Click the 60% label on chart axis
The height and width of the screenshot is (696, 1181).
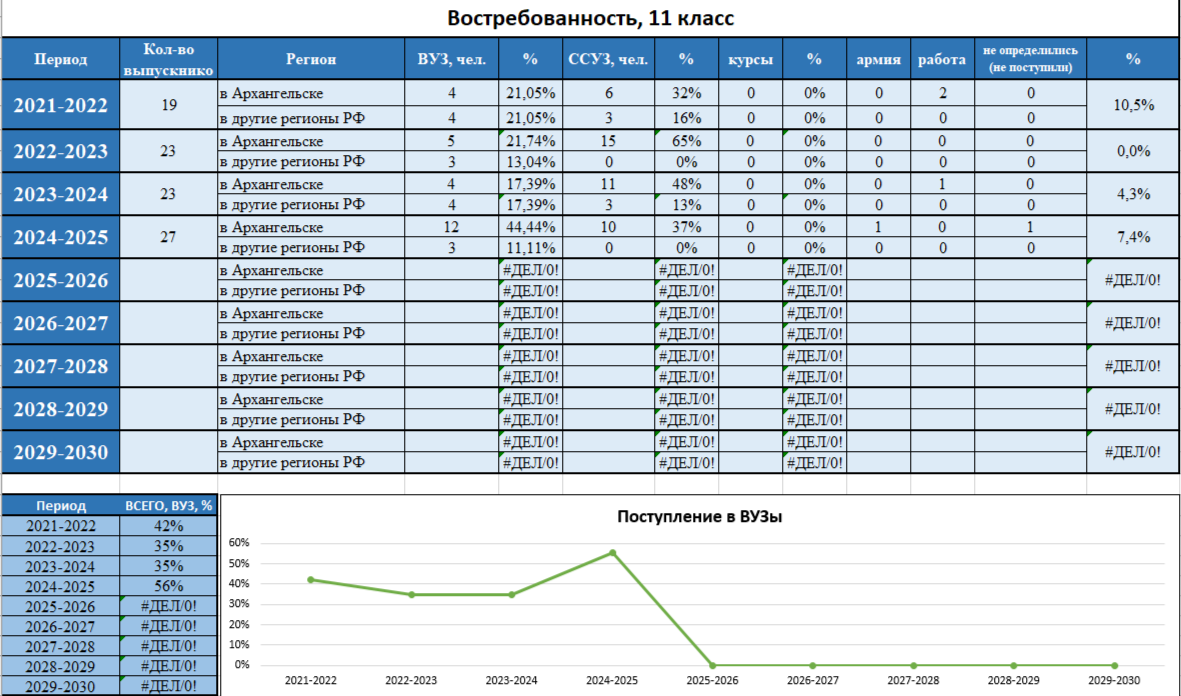pyautogui.click(x=239, y=543)
